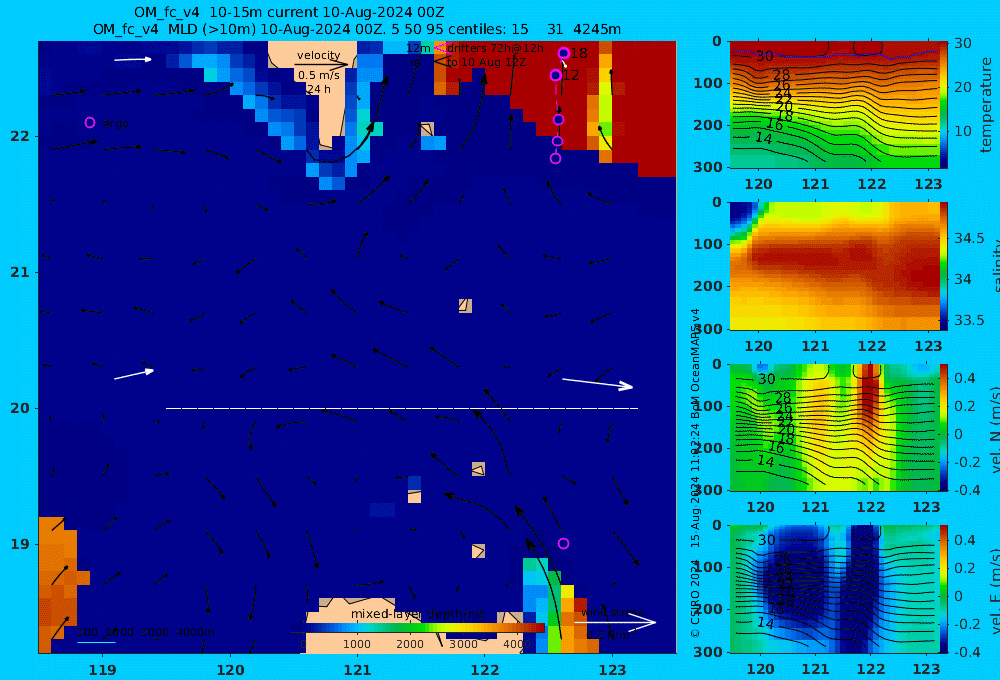1000x680 pixels.
Task: Click the white wind arrow east of 122.5E near 20N
Action: coord(597,383)
